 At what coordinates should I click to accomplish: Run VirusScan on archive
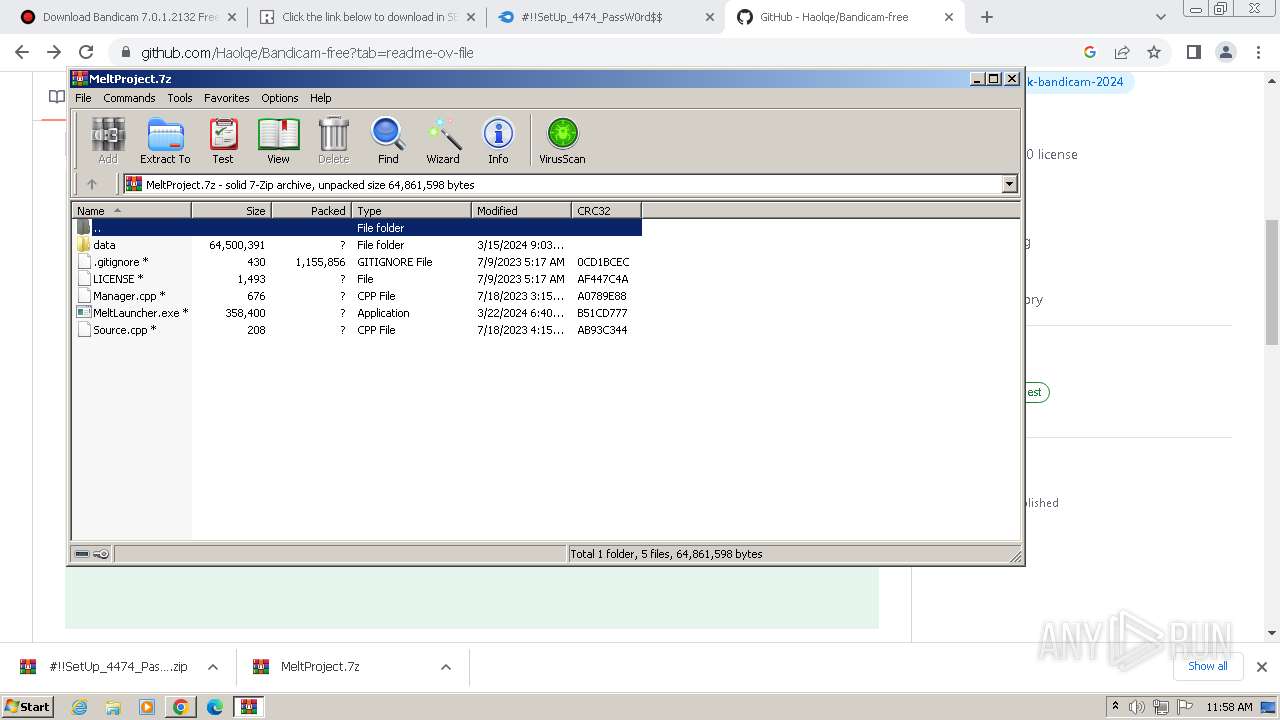[562, 140]
